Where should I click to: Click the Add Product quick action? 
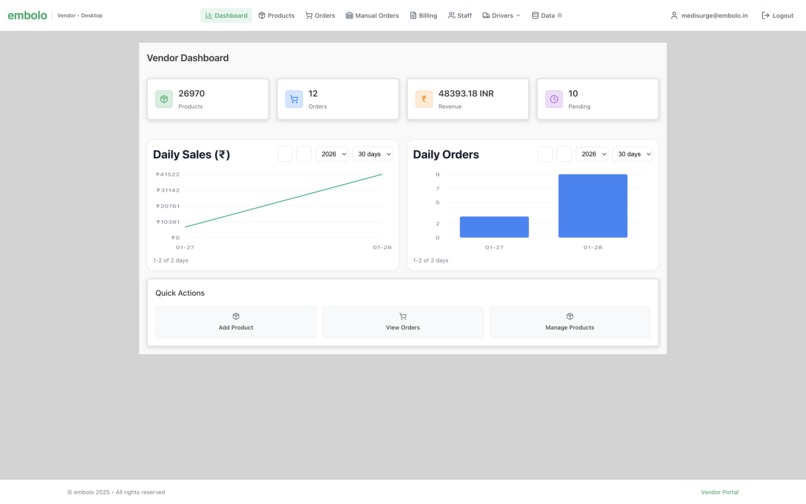tap(236, 322)
